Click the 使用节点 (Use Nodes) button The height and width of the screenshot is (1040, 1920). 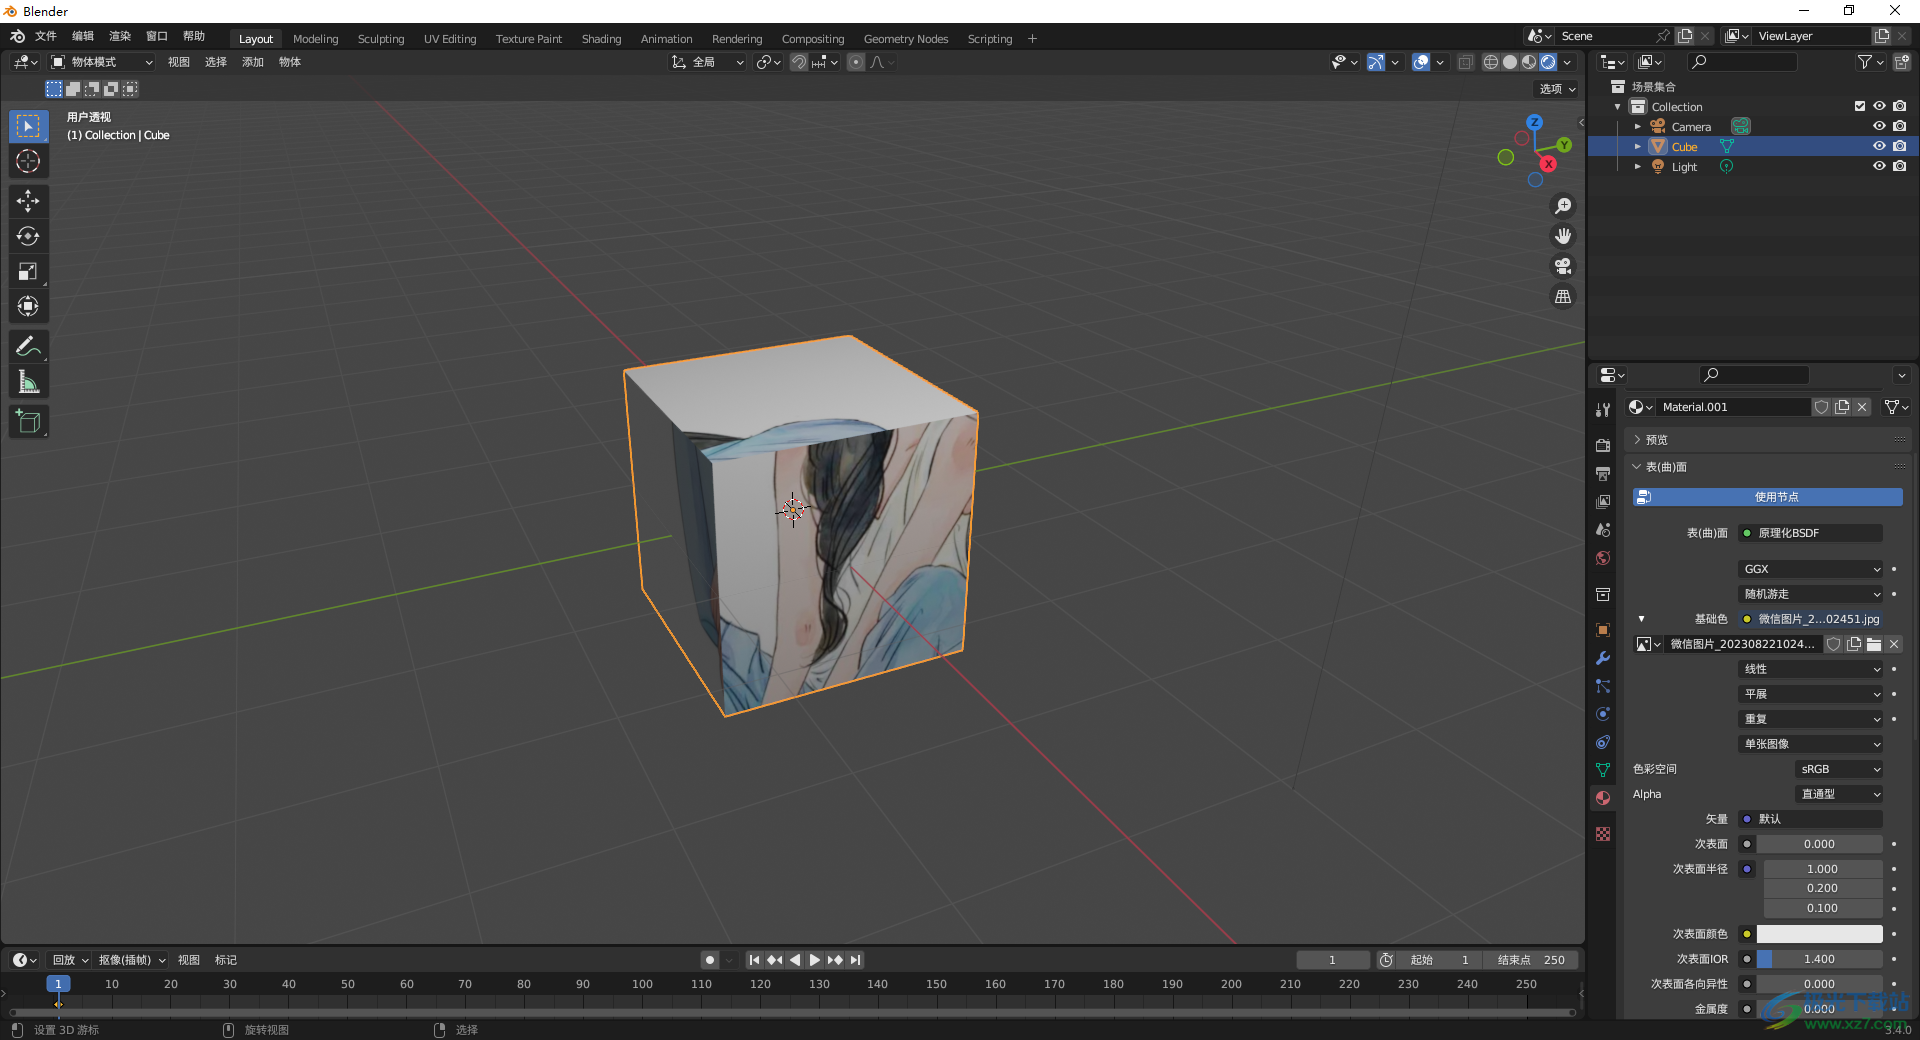1767,497
